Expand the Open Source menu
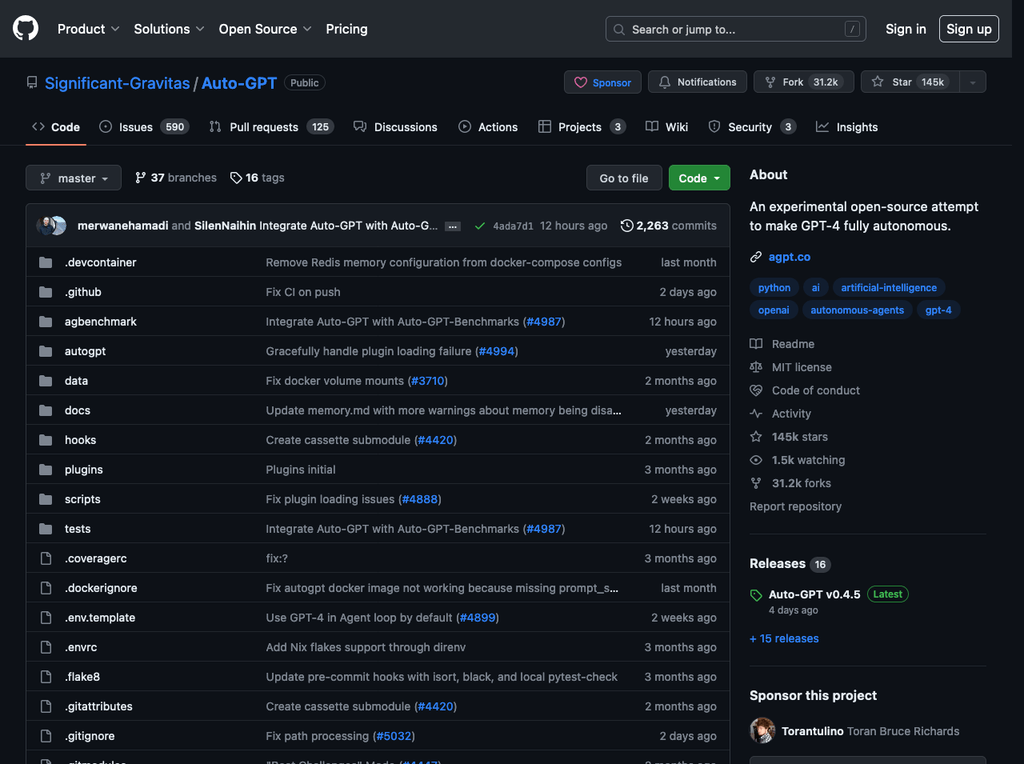1024x764 pixels. pyautogui.click(x=264, y=29)
